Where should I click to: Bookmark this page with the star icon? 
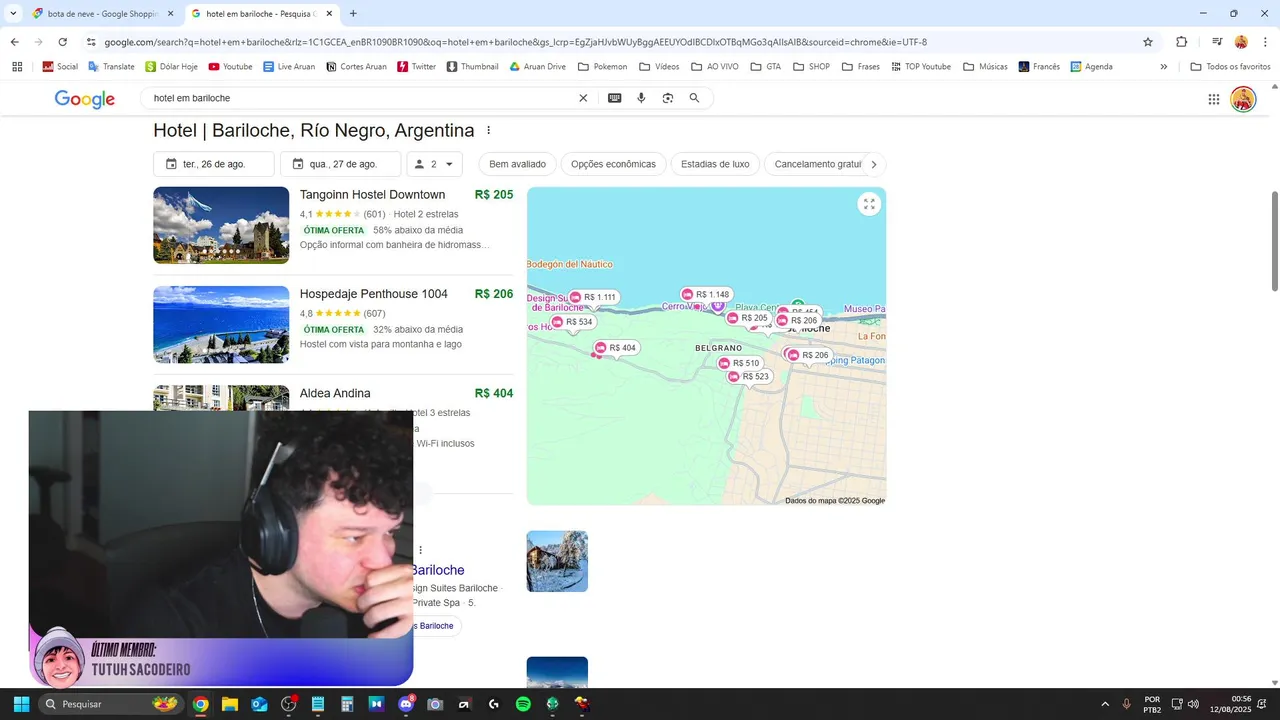click(x=1148, y=42)
